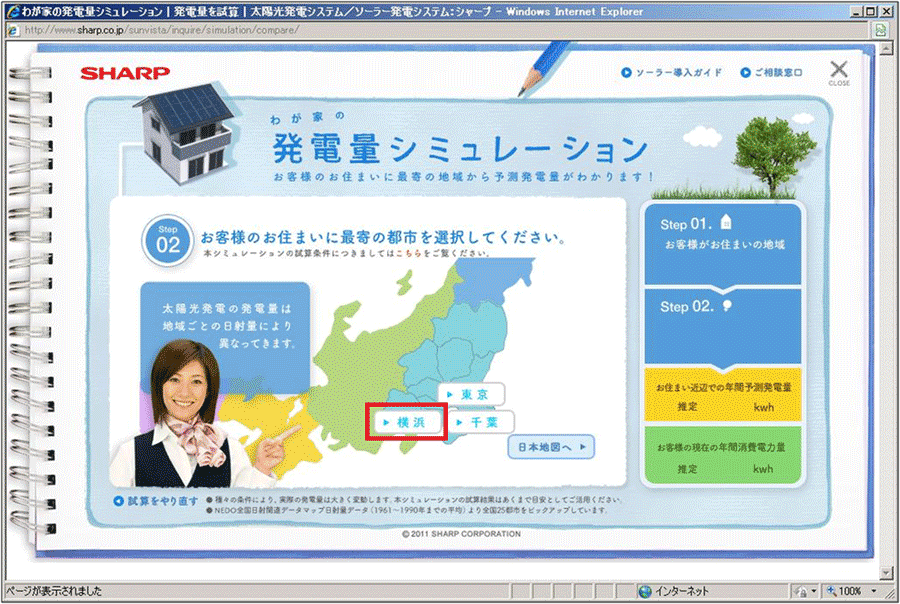Click the green 年間消費電力量 box

723,456
